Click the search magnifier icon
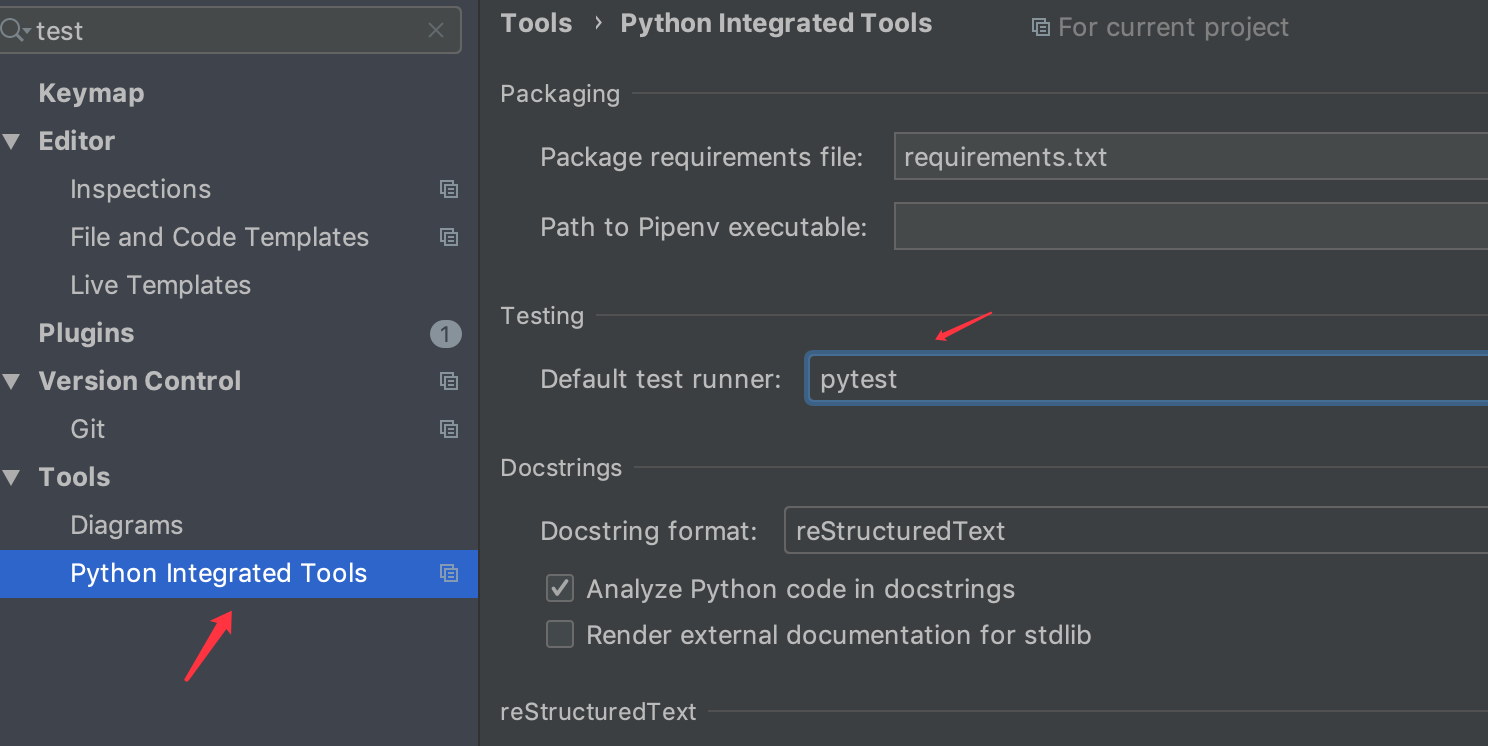Viewport: 1488px width, 746px height. [14, 31]
